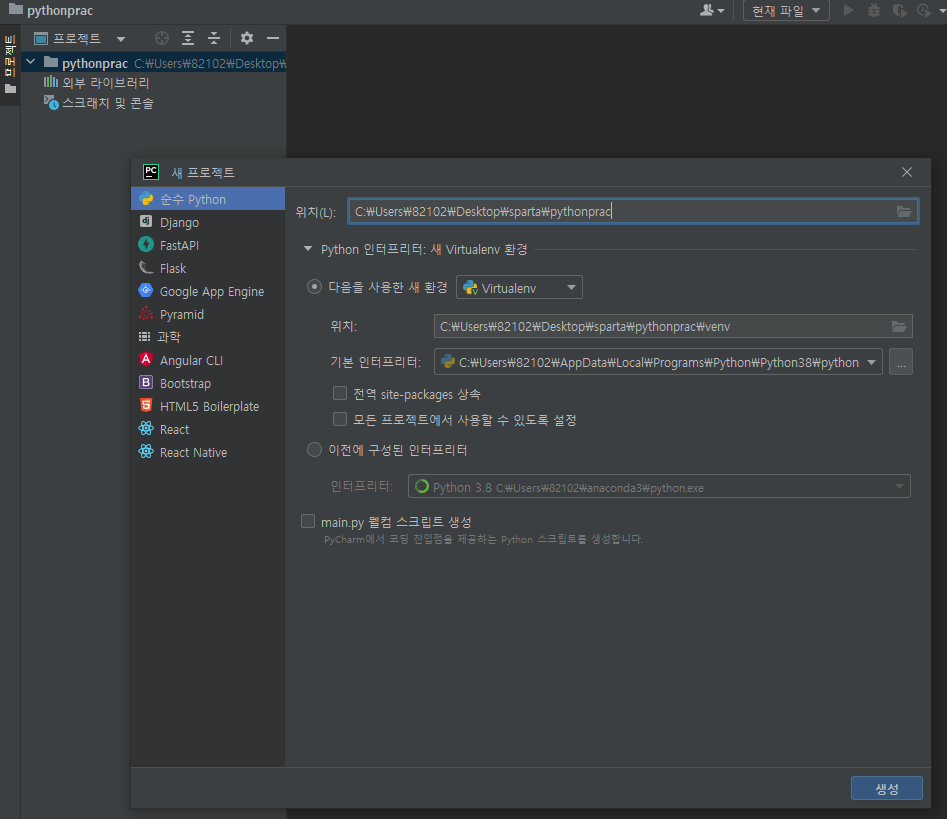The width and height of the screenshot is (947, 819).
Task: Close the 새 프로젝트 dialog
Action: 907,172
